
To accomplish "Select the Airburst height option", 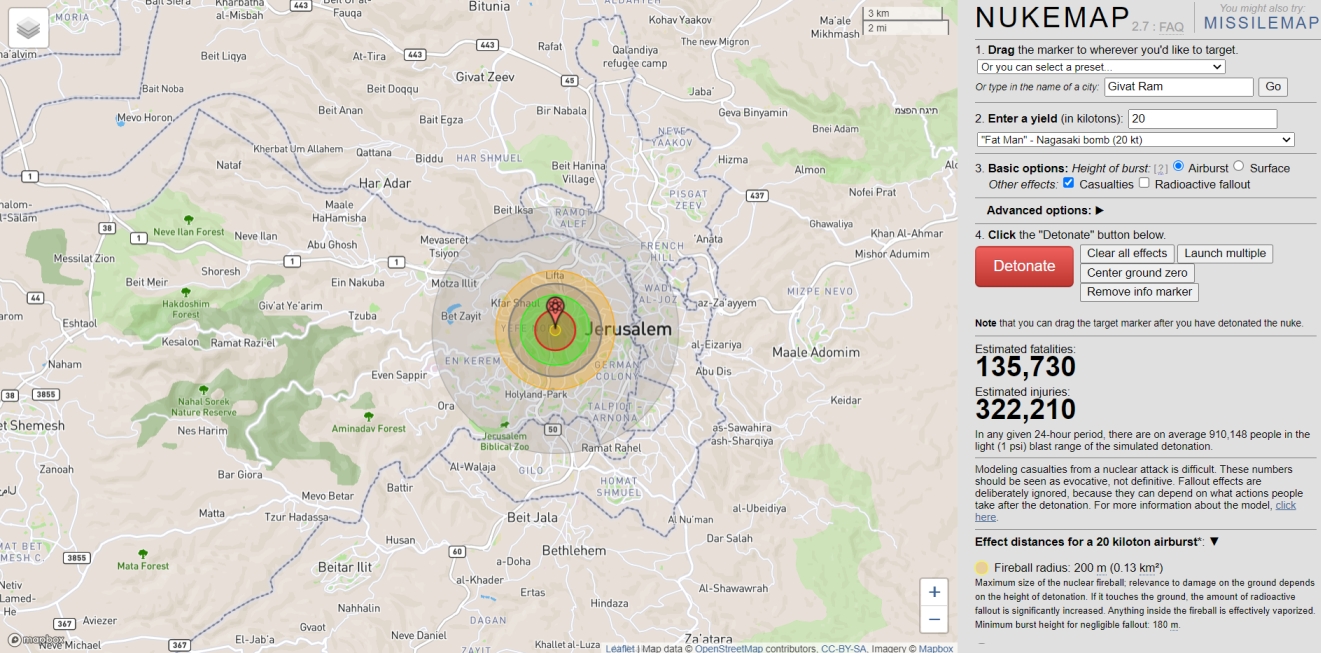I will [x=1179, y=166].
